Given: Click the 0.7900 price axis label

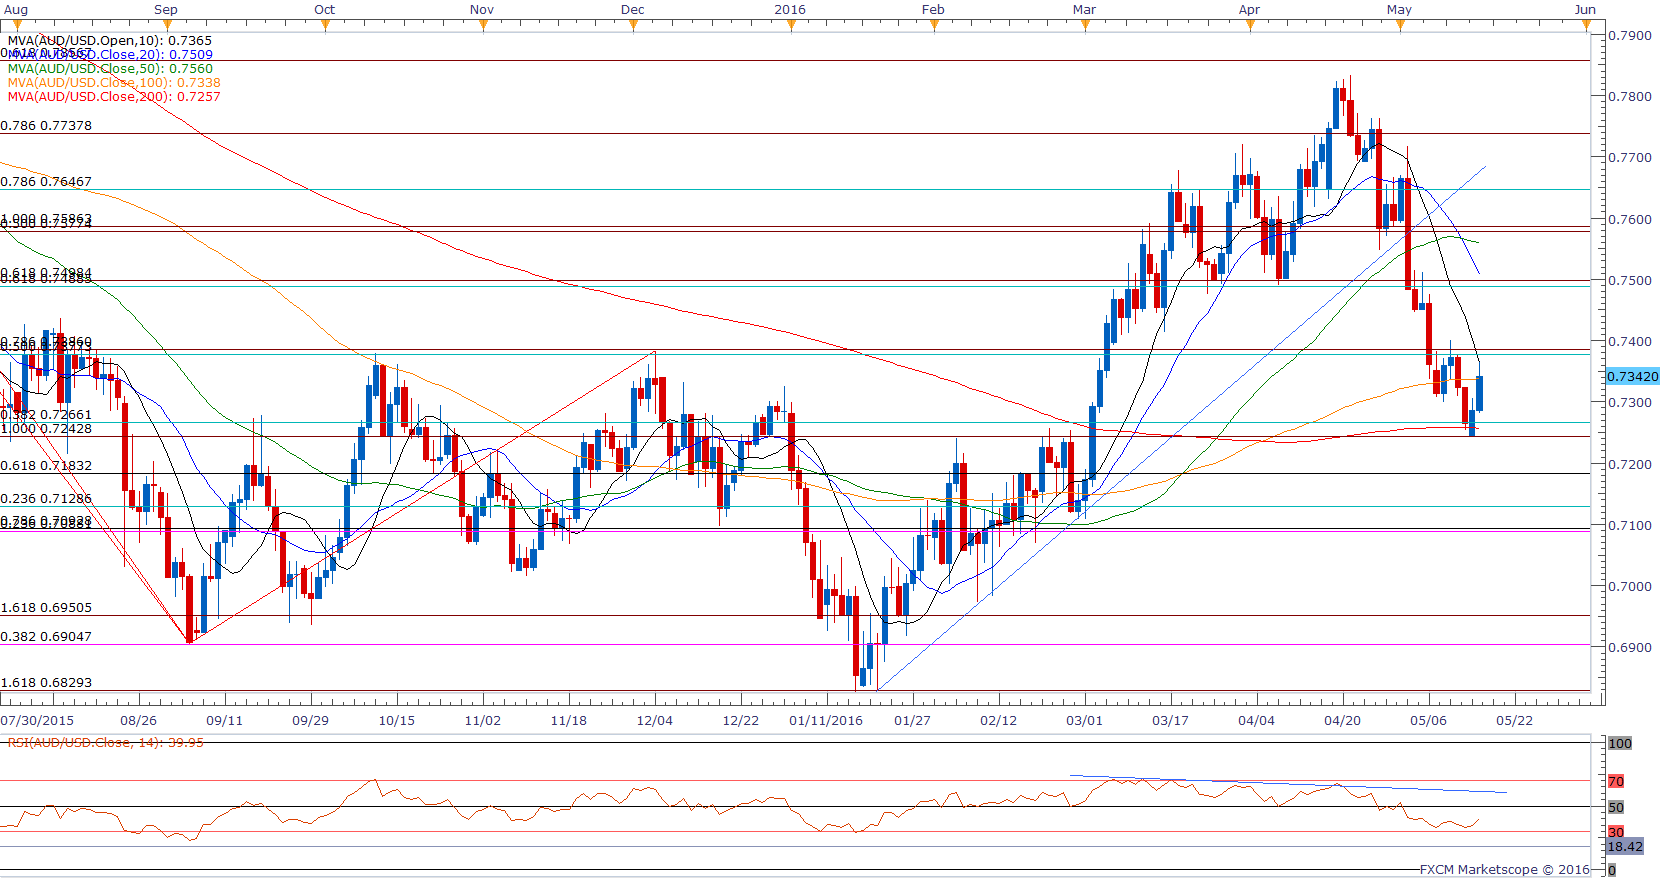Looking at the screenshot, I should (1630, 36).
